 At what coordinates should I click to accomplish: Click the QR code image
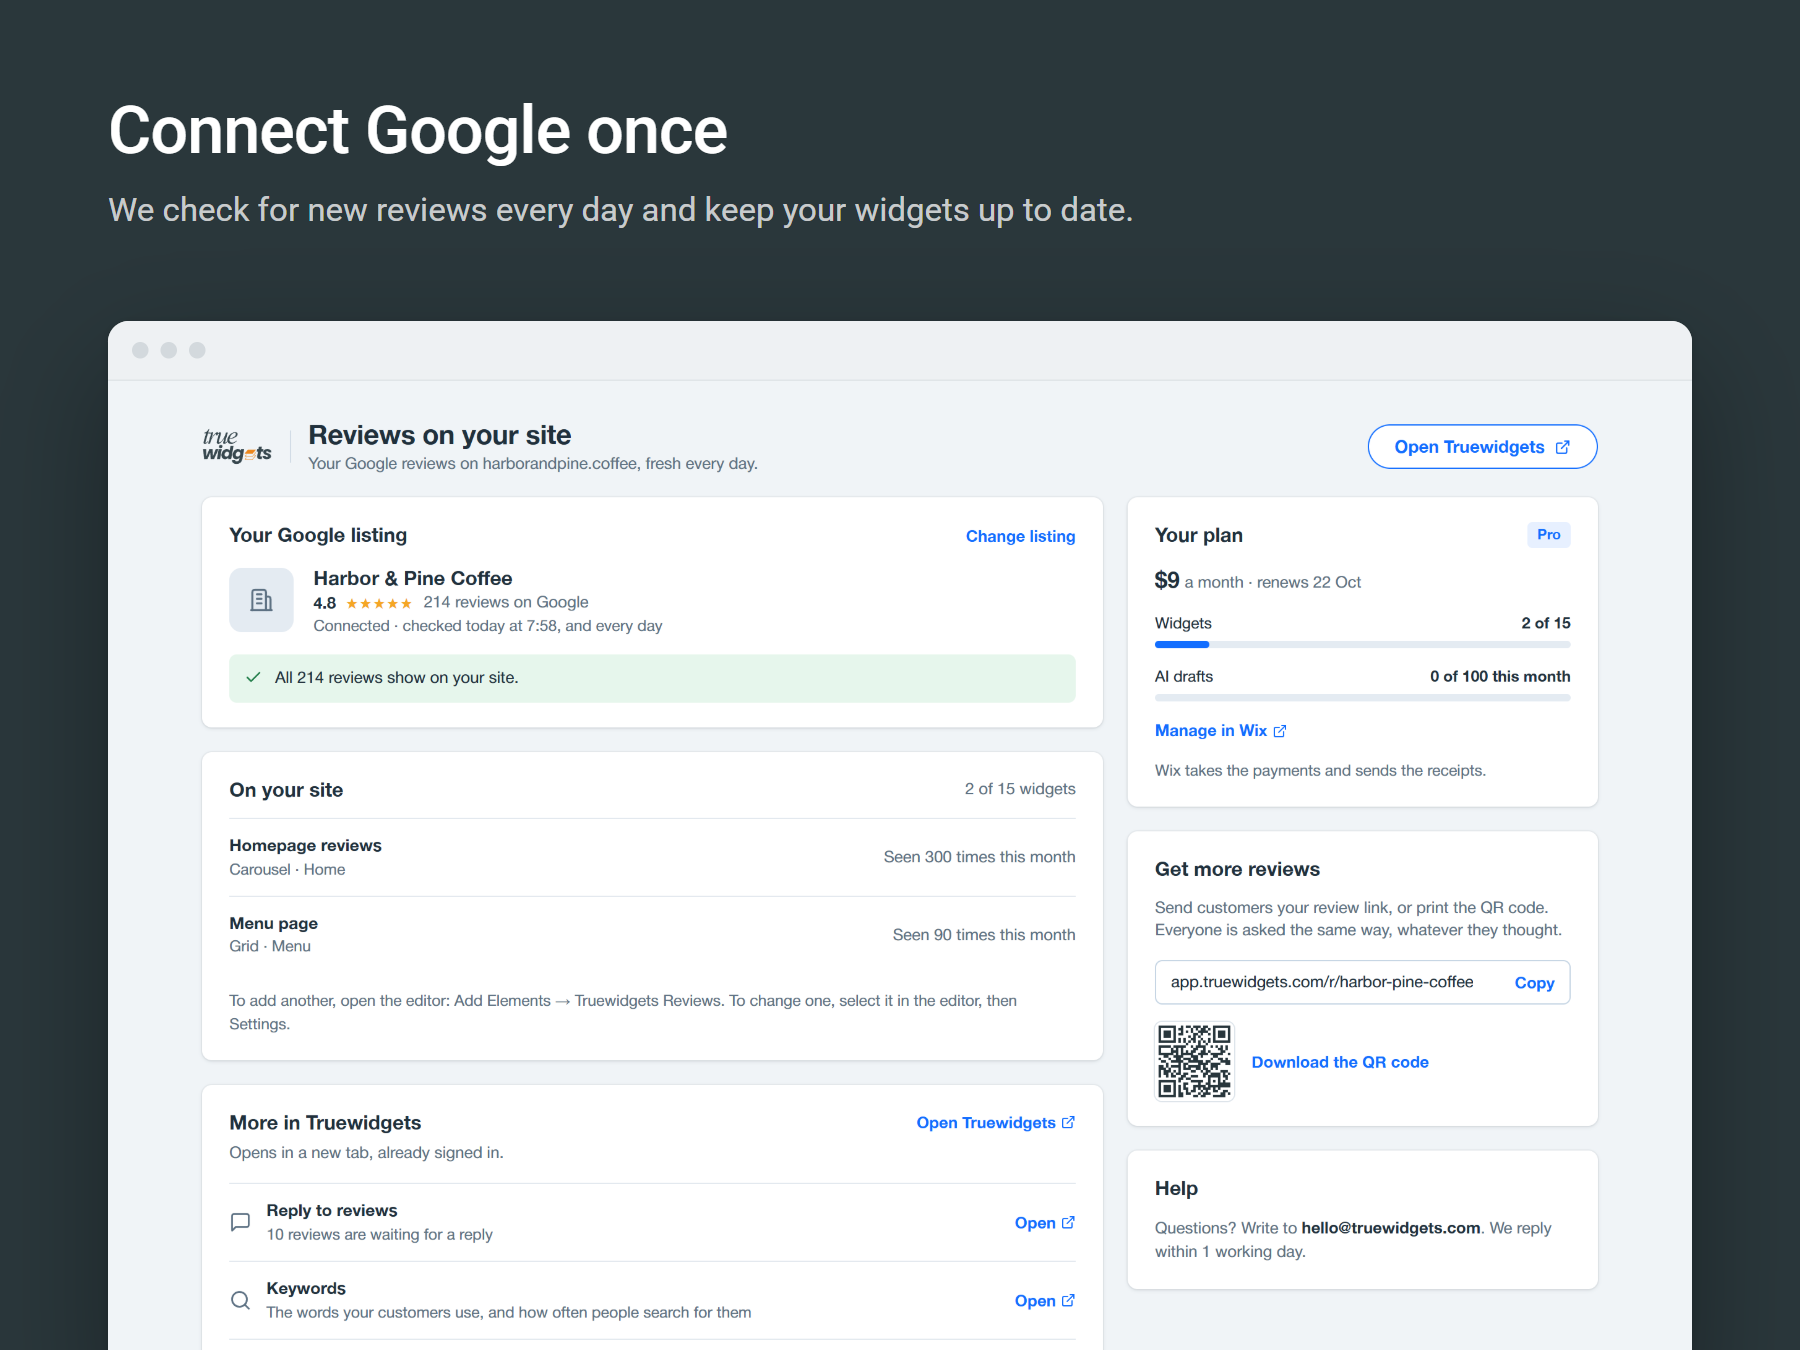click(1194, 1061)
